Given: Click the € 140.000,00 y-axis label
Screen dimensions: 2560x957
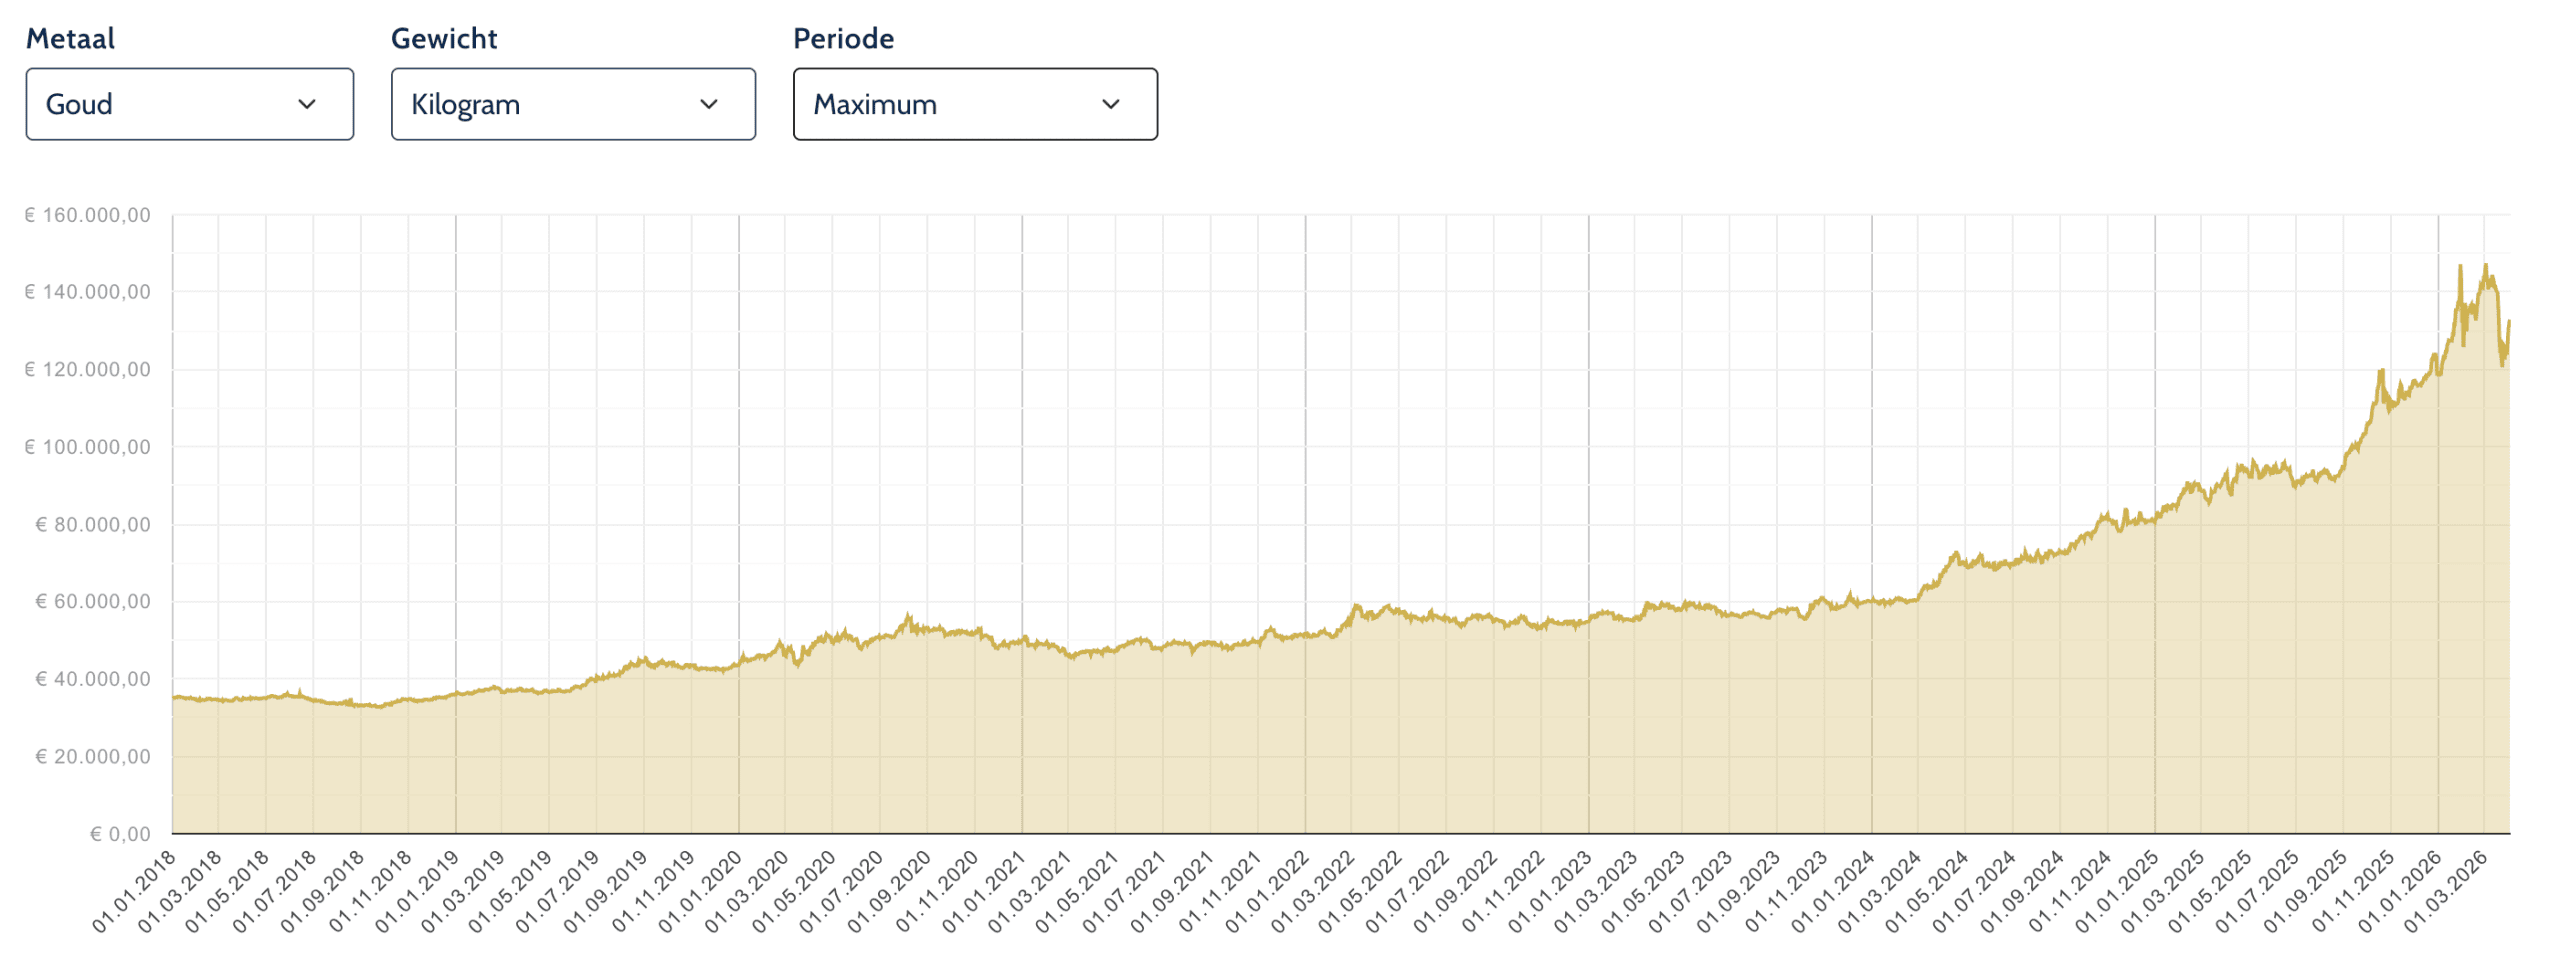Looking at the screenshot, I should pos(88,292).
